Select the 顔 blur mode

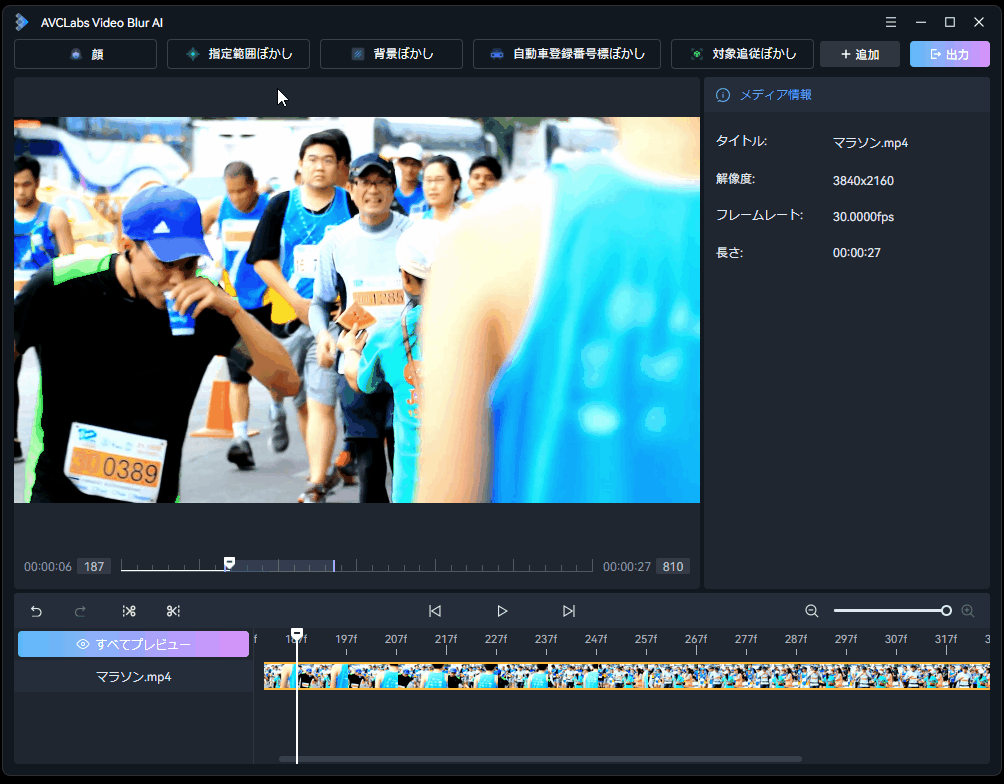86,54
